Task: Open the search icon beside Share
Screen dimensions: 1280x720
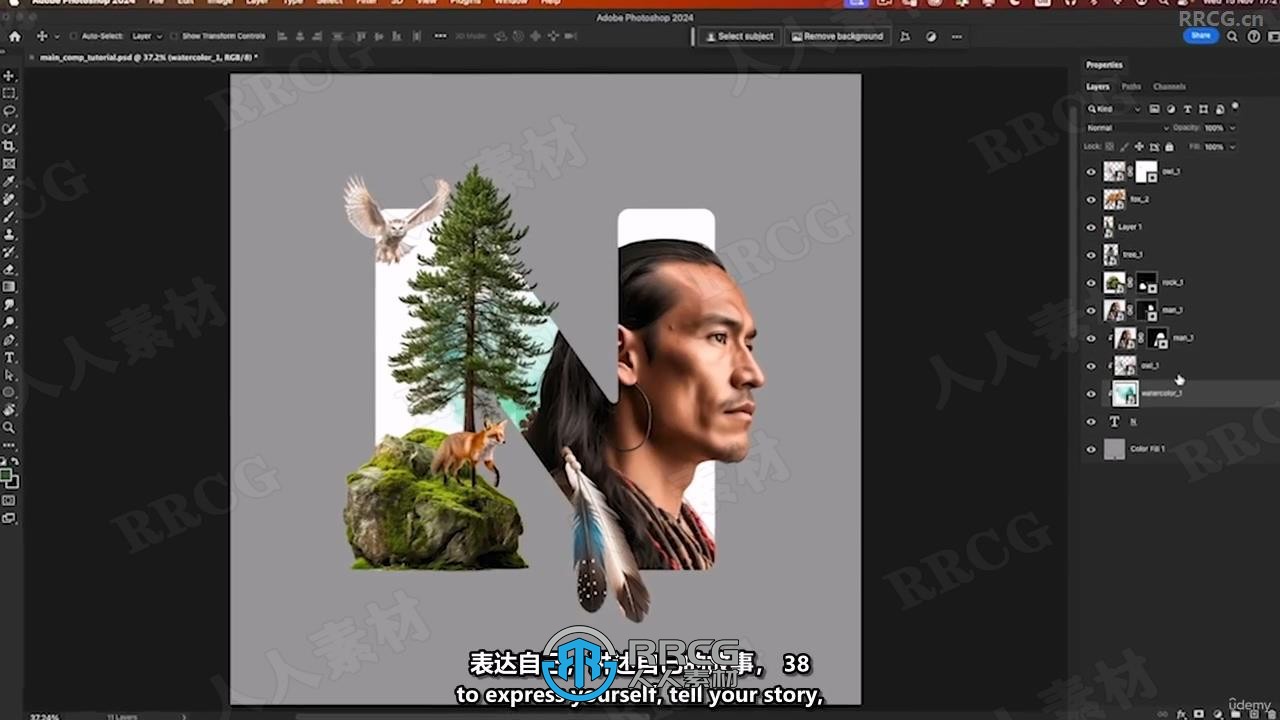Action: coord(1231,36)
